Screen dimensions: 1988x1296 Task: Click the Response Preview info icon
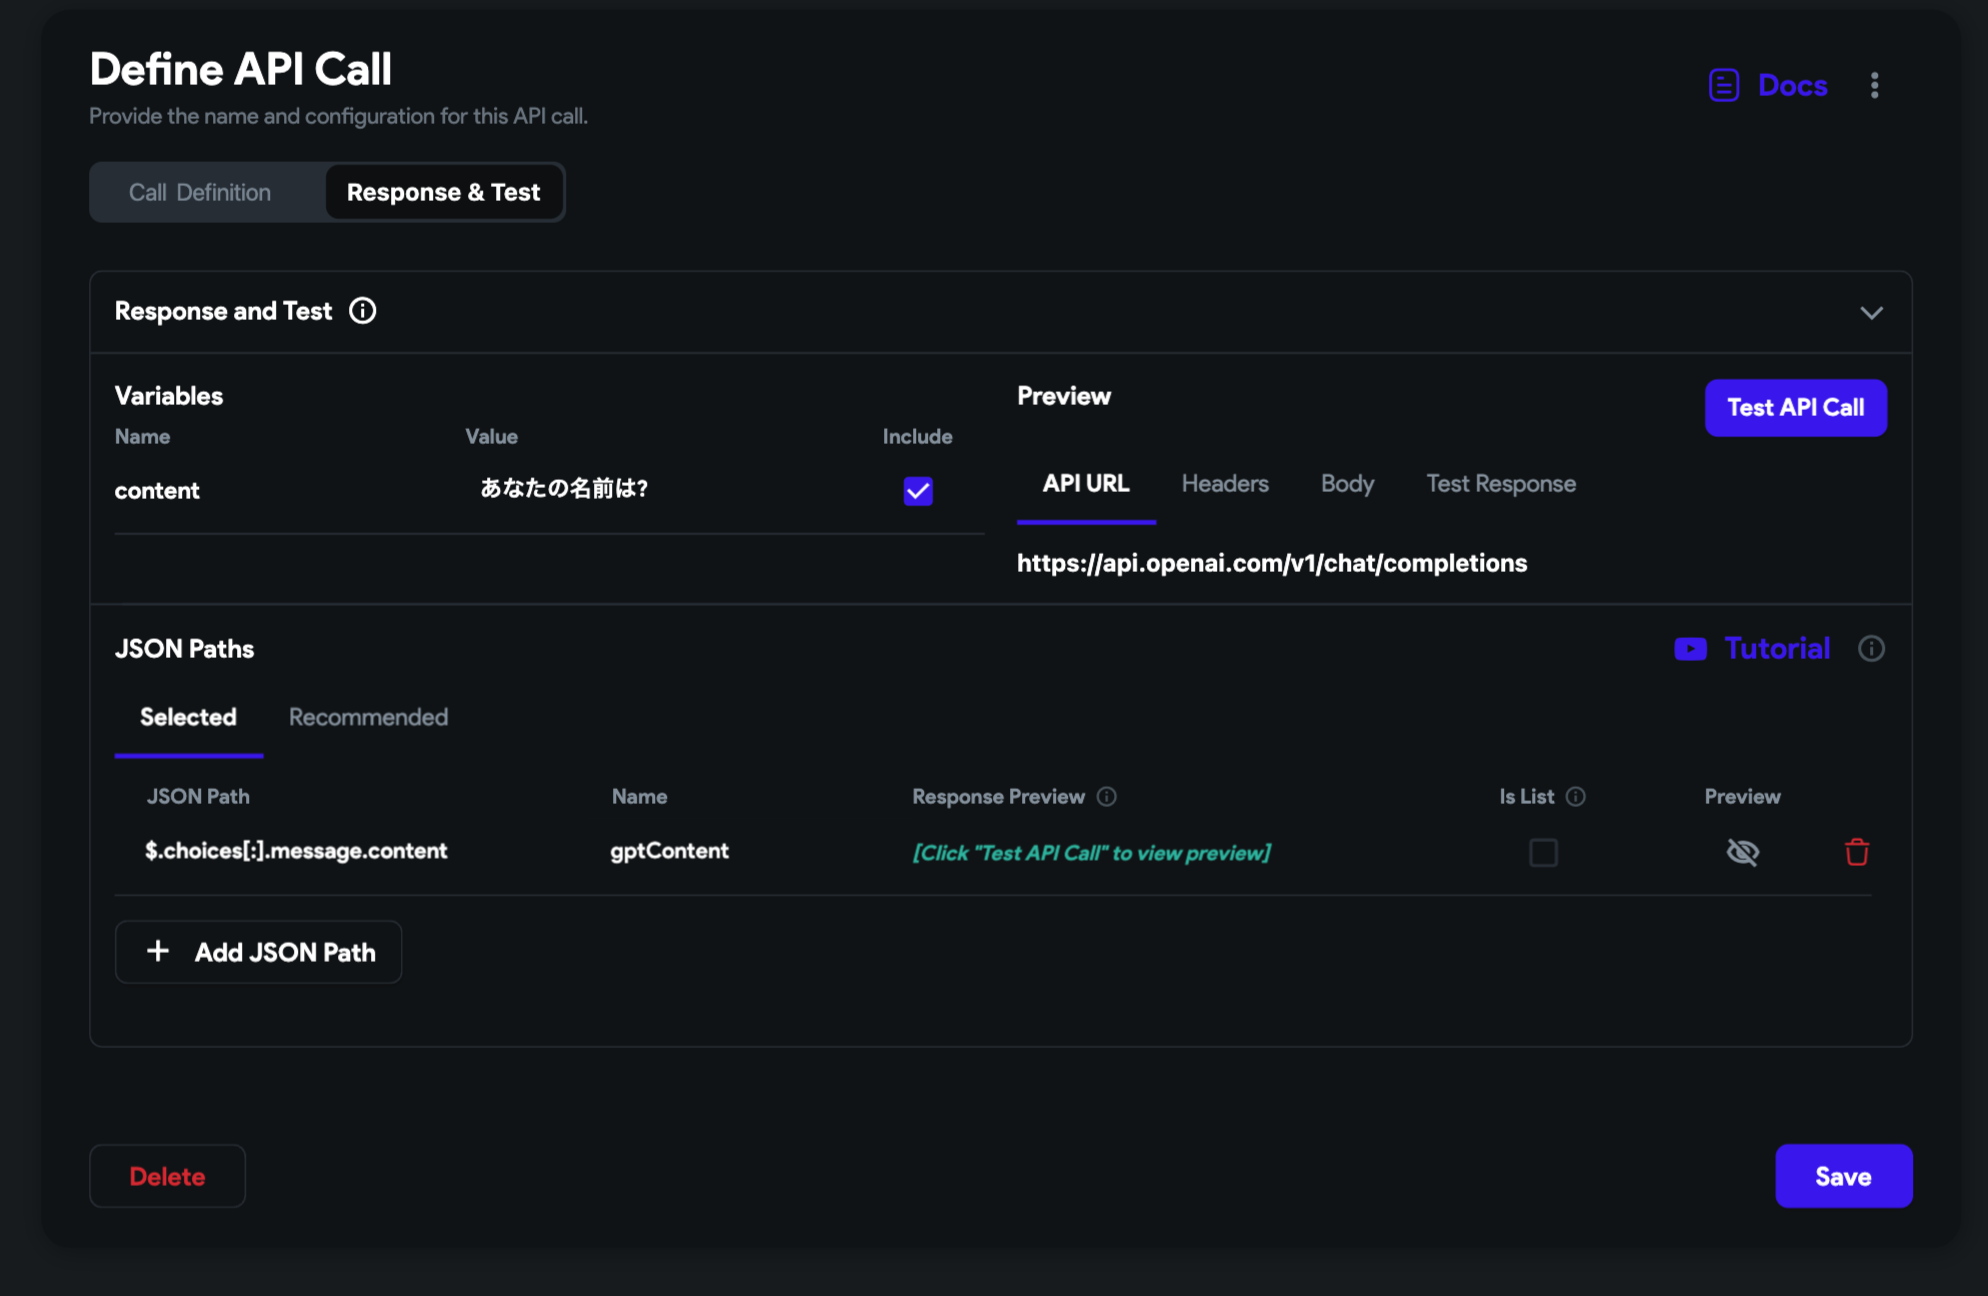tap(1106, 797)
